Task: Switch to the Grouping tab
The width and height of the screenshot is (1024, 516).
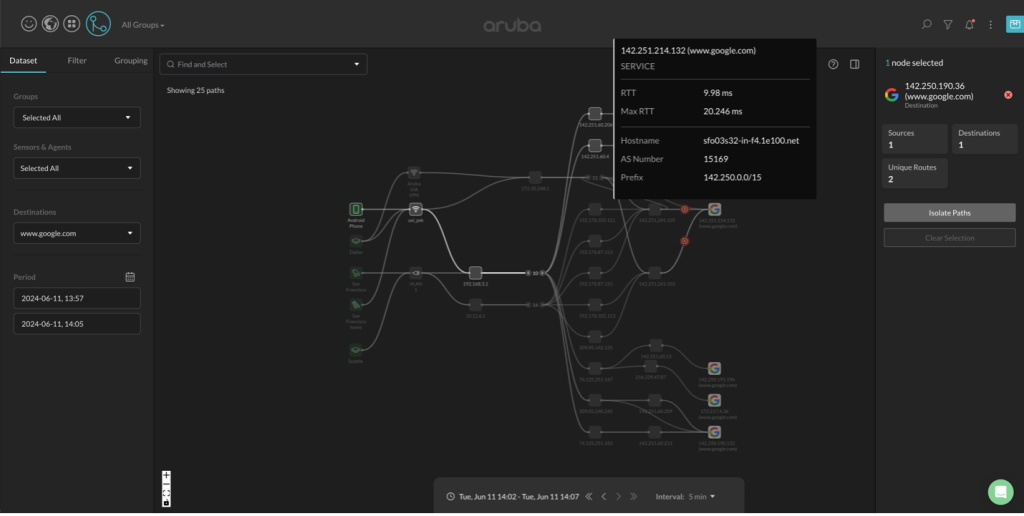Action: 131,61
